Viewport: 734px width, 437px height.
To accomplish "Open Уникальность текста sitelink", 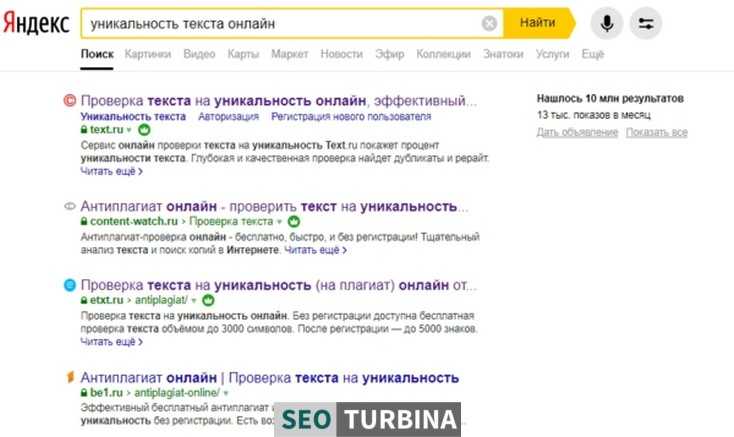I will [133, 117].
